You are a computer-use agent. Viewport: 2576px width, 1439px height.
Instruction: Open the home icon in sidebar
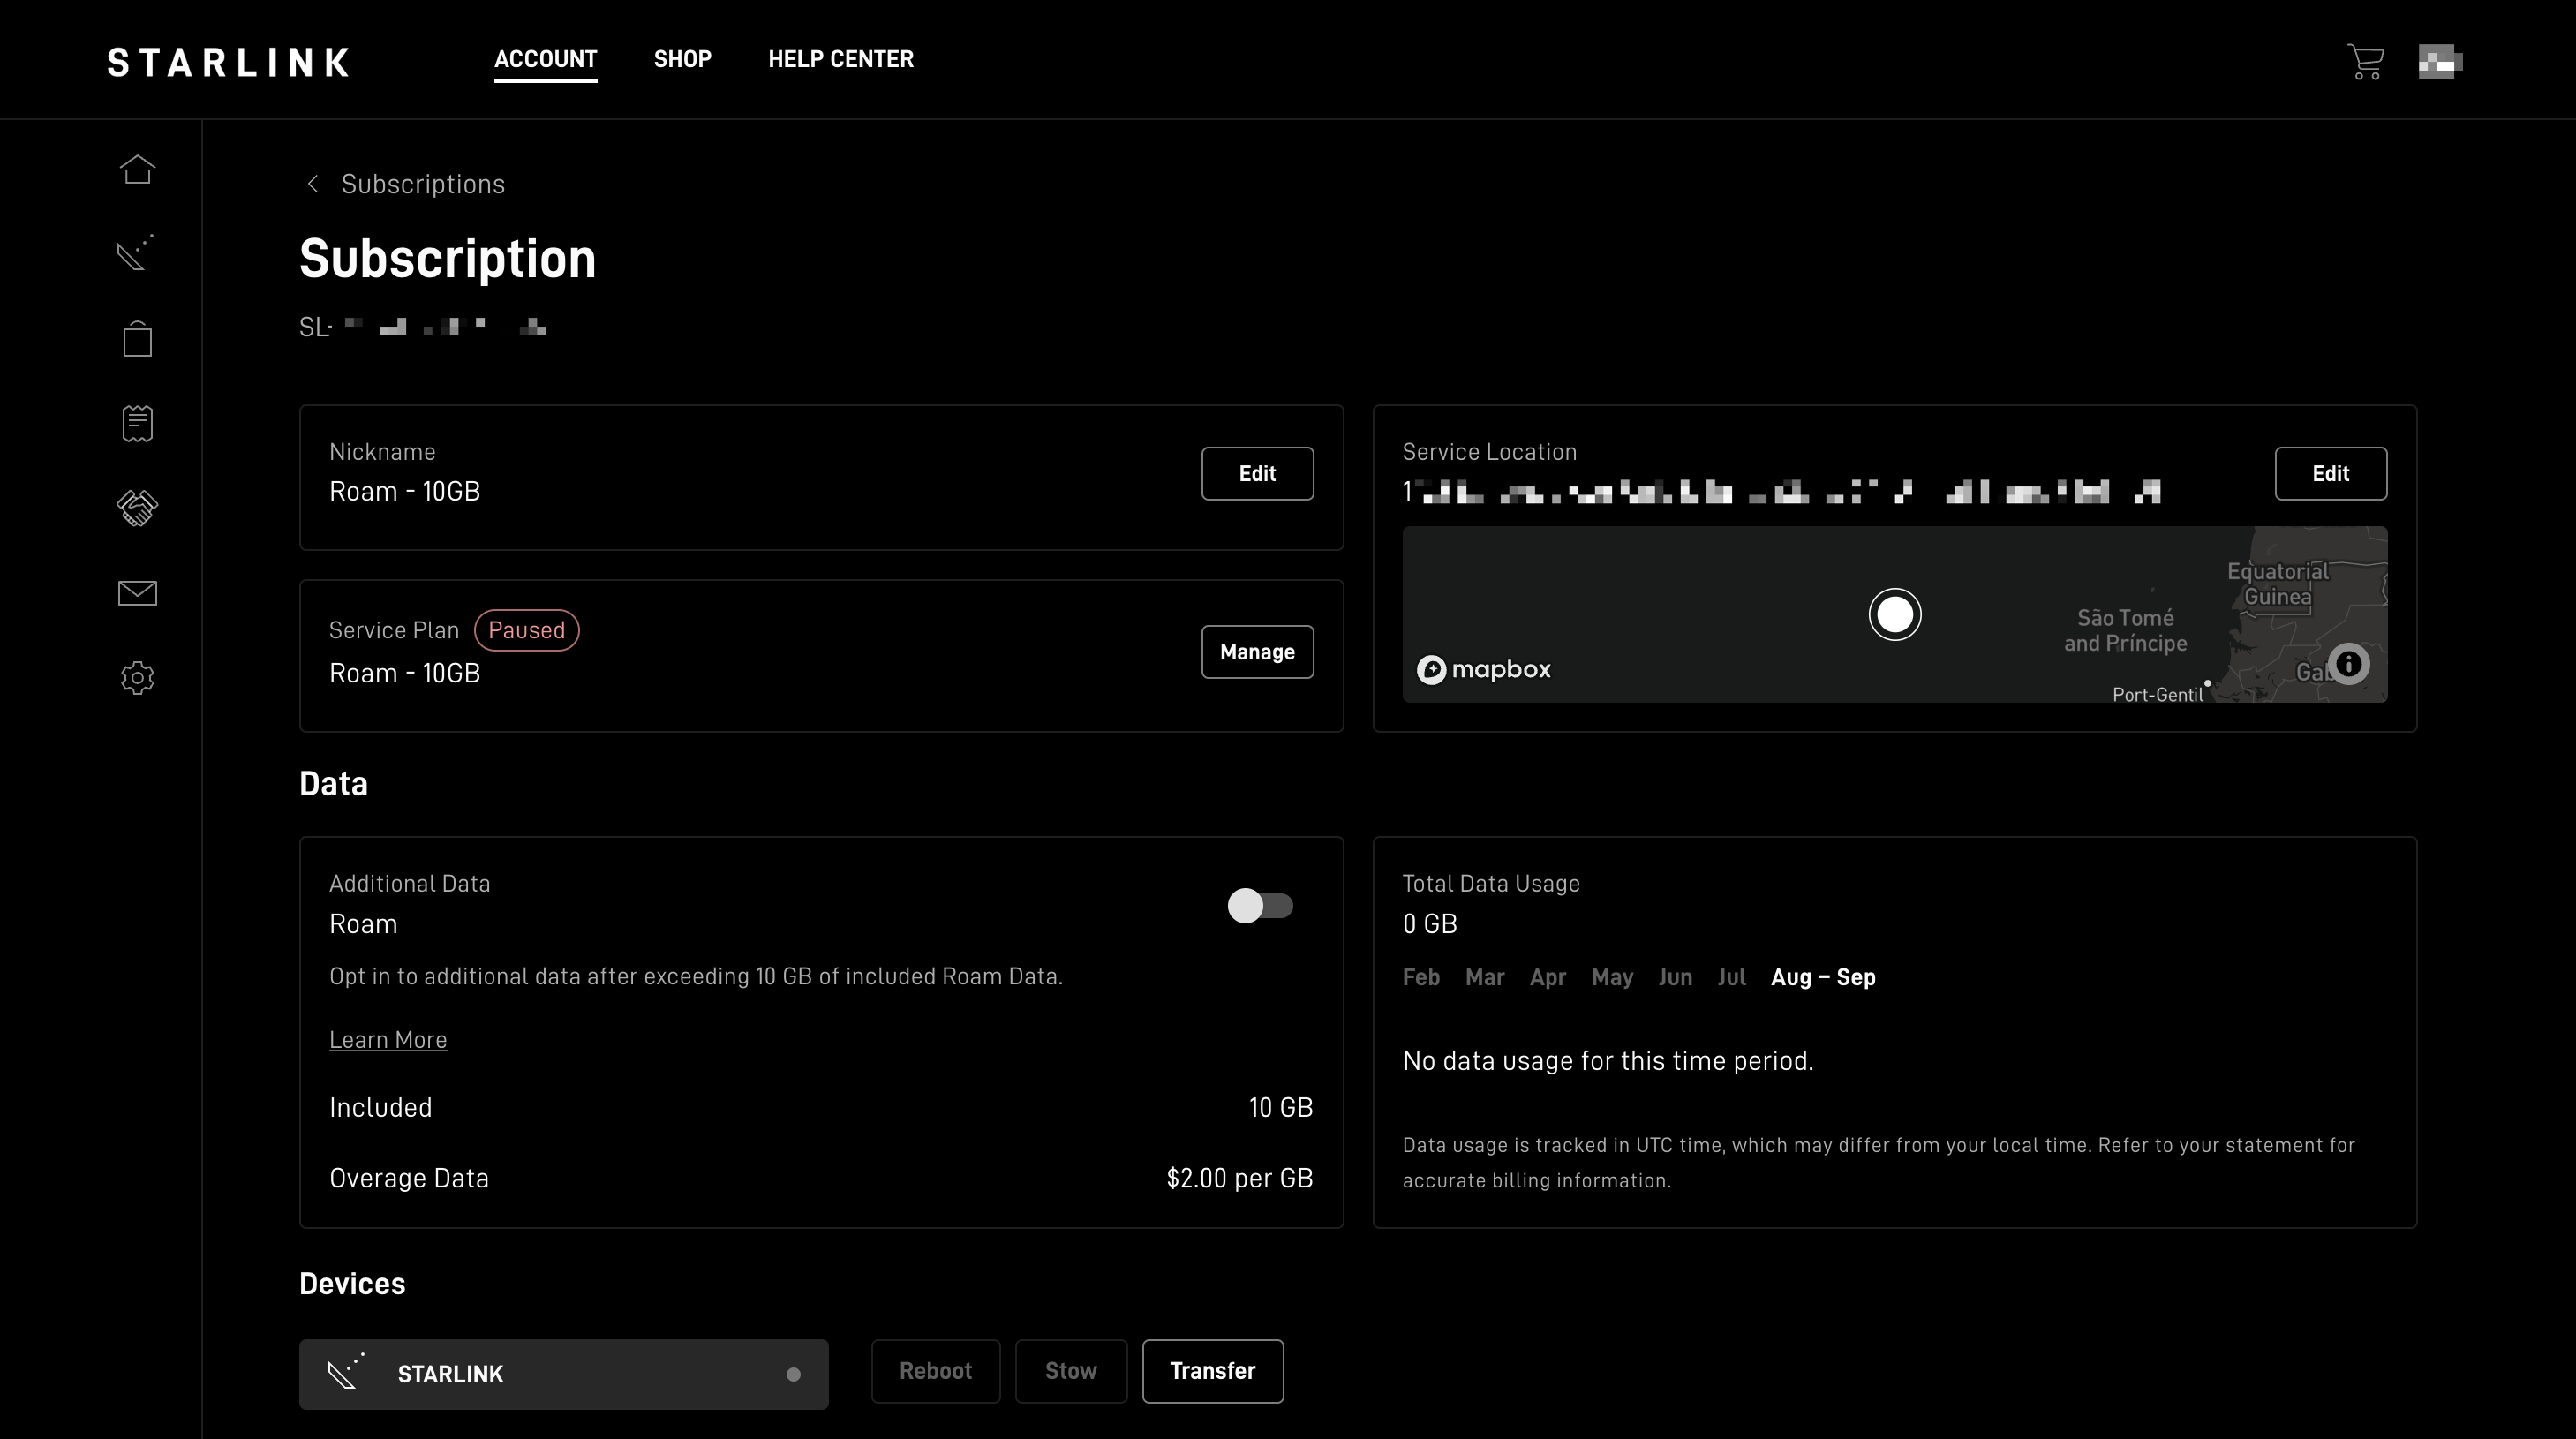138,170
